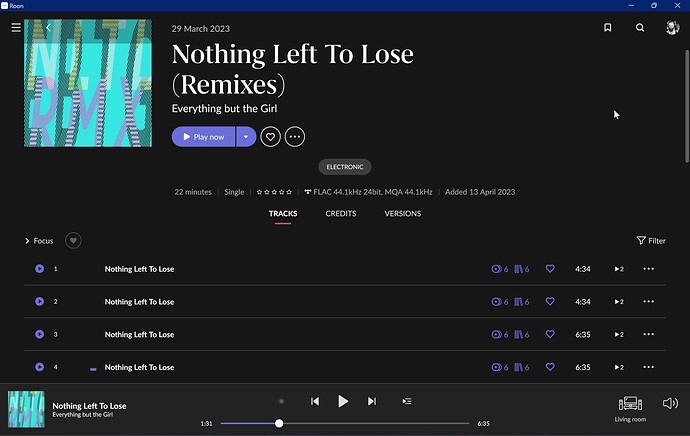Click the vertical page scrollbar
690x436 pixels.
(x=687, y=106)
